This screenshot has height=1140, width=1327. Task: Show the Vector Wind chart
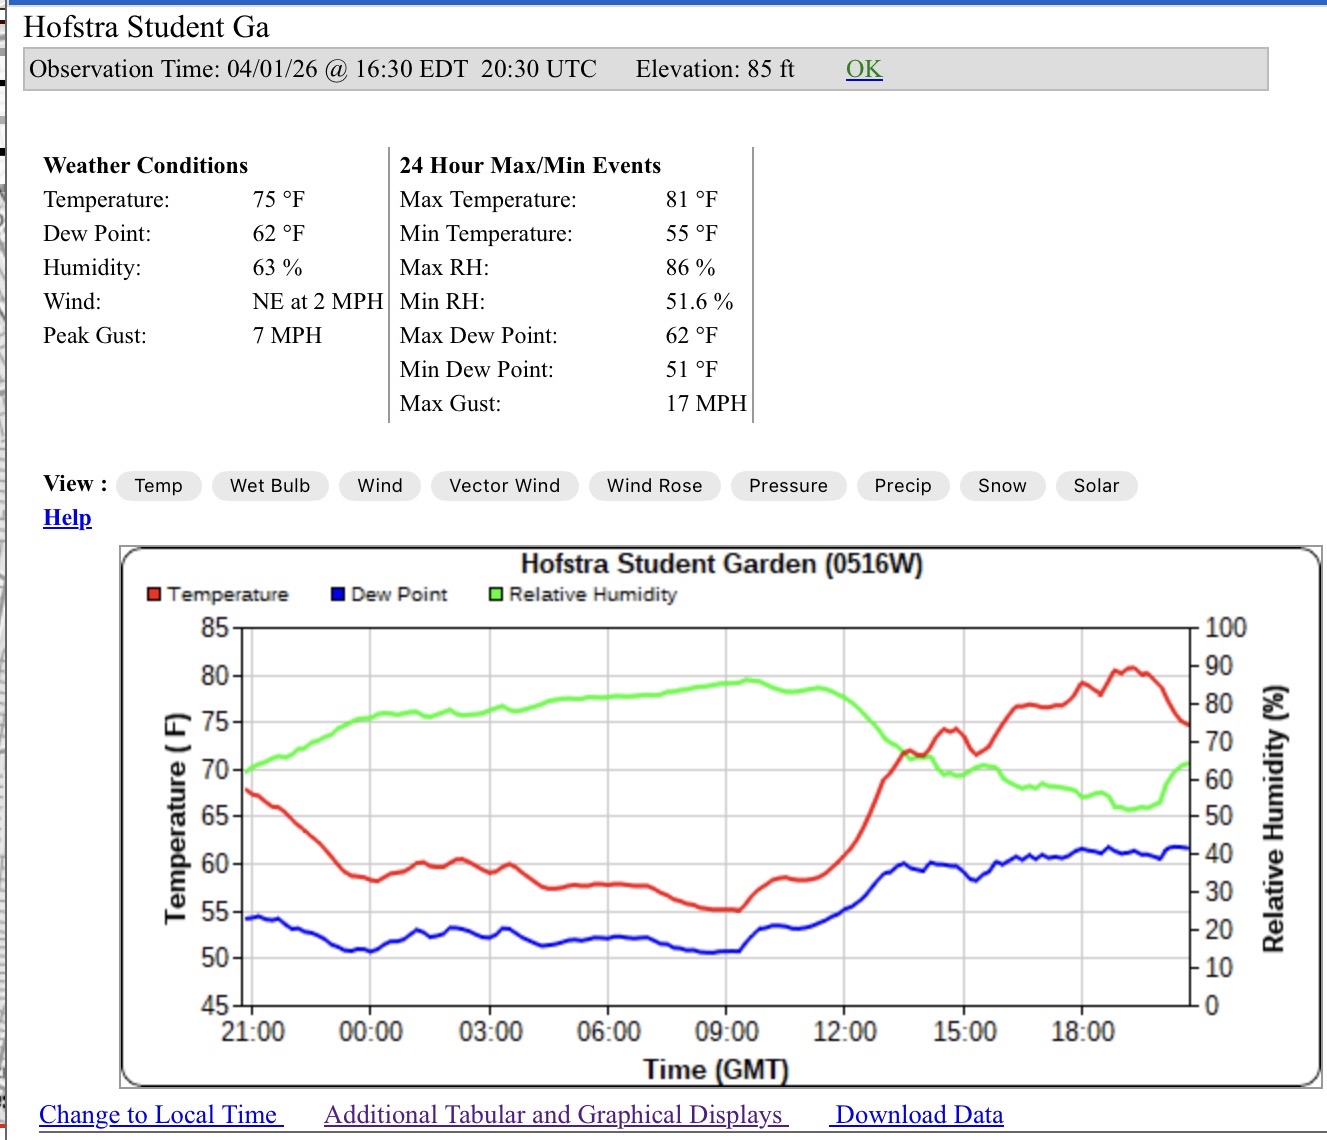coord(504,486)
